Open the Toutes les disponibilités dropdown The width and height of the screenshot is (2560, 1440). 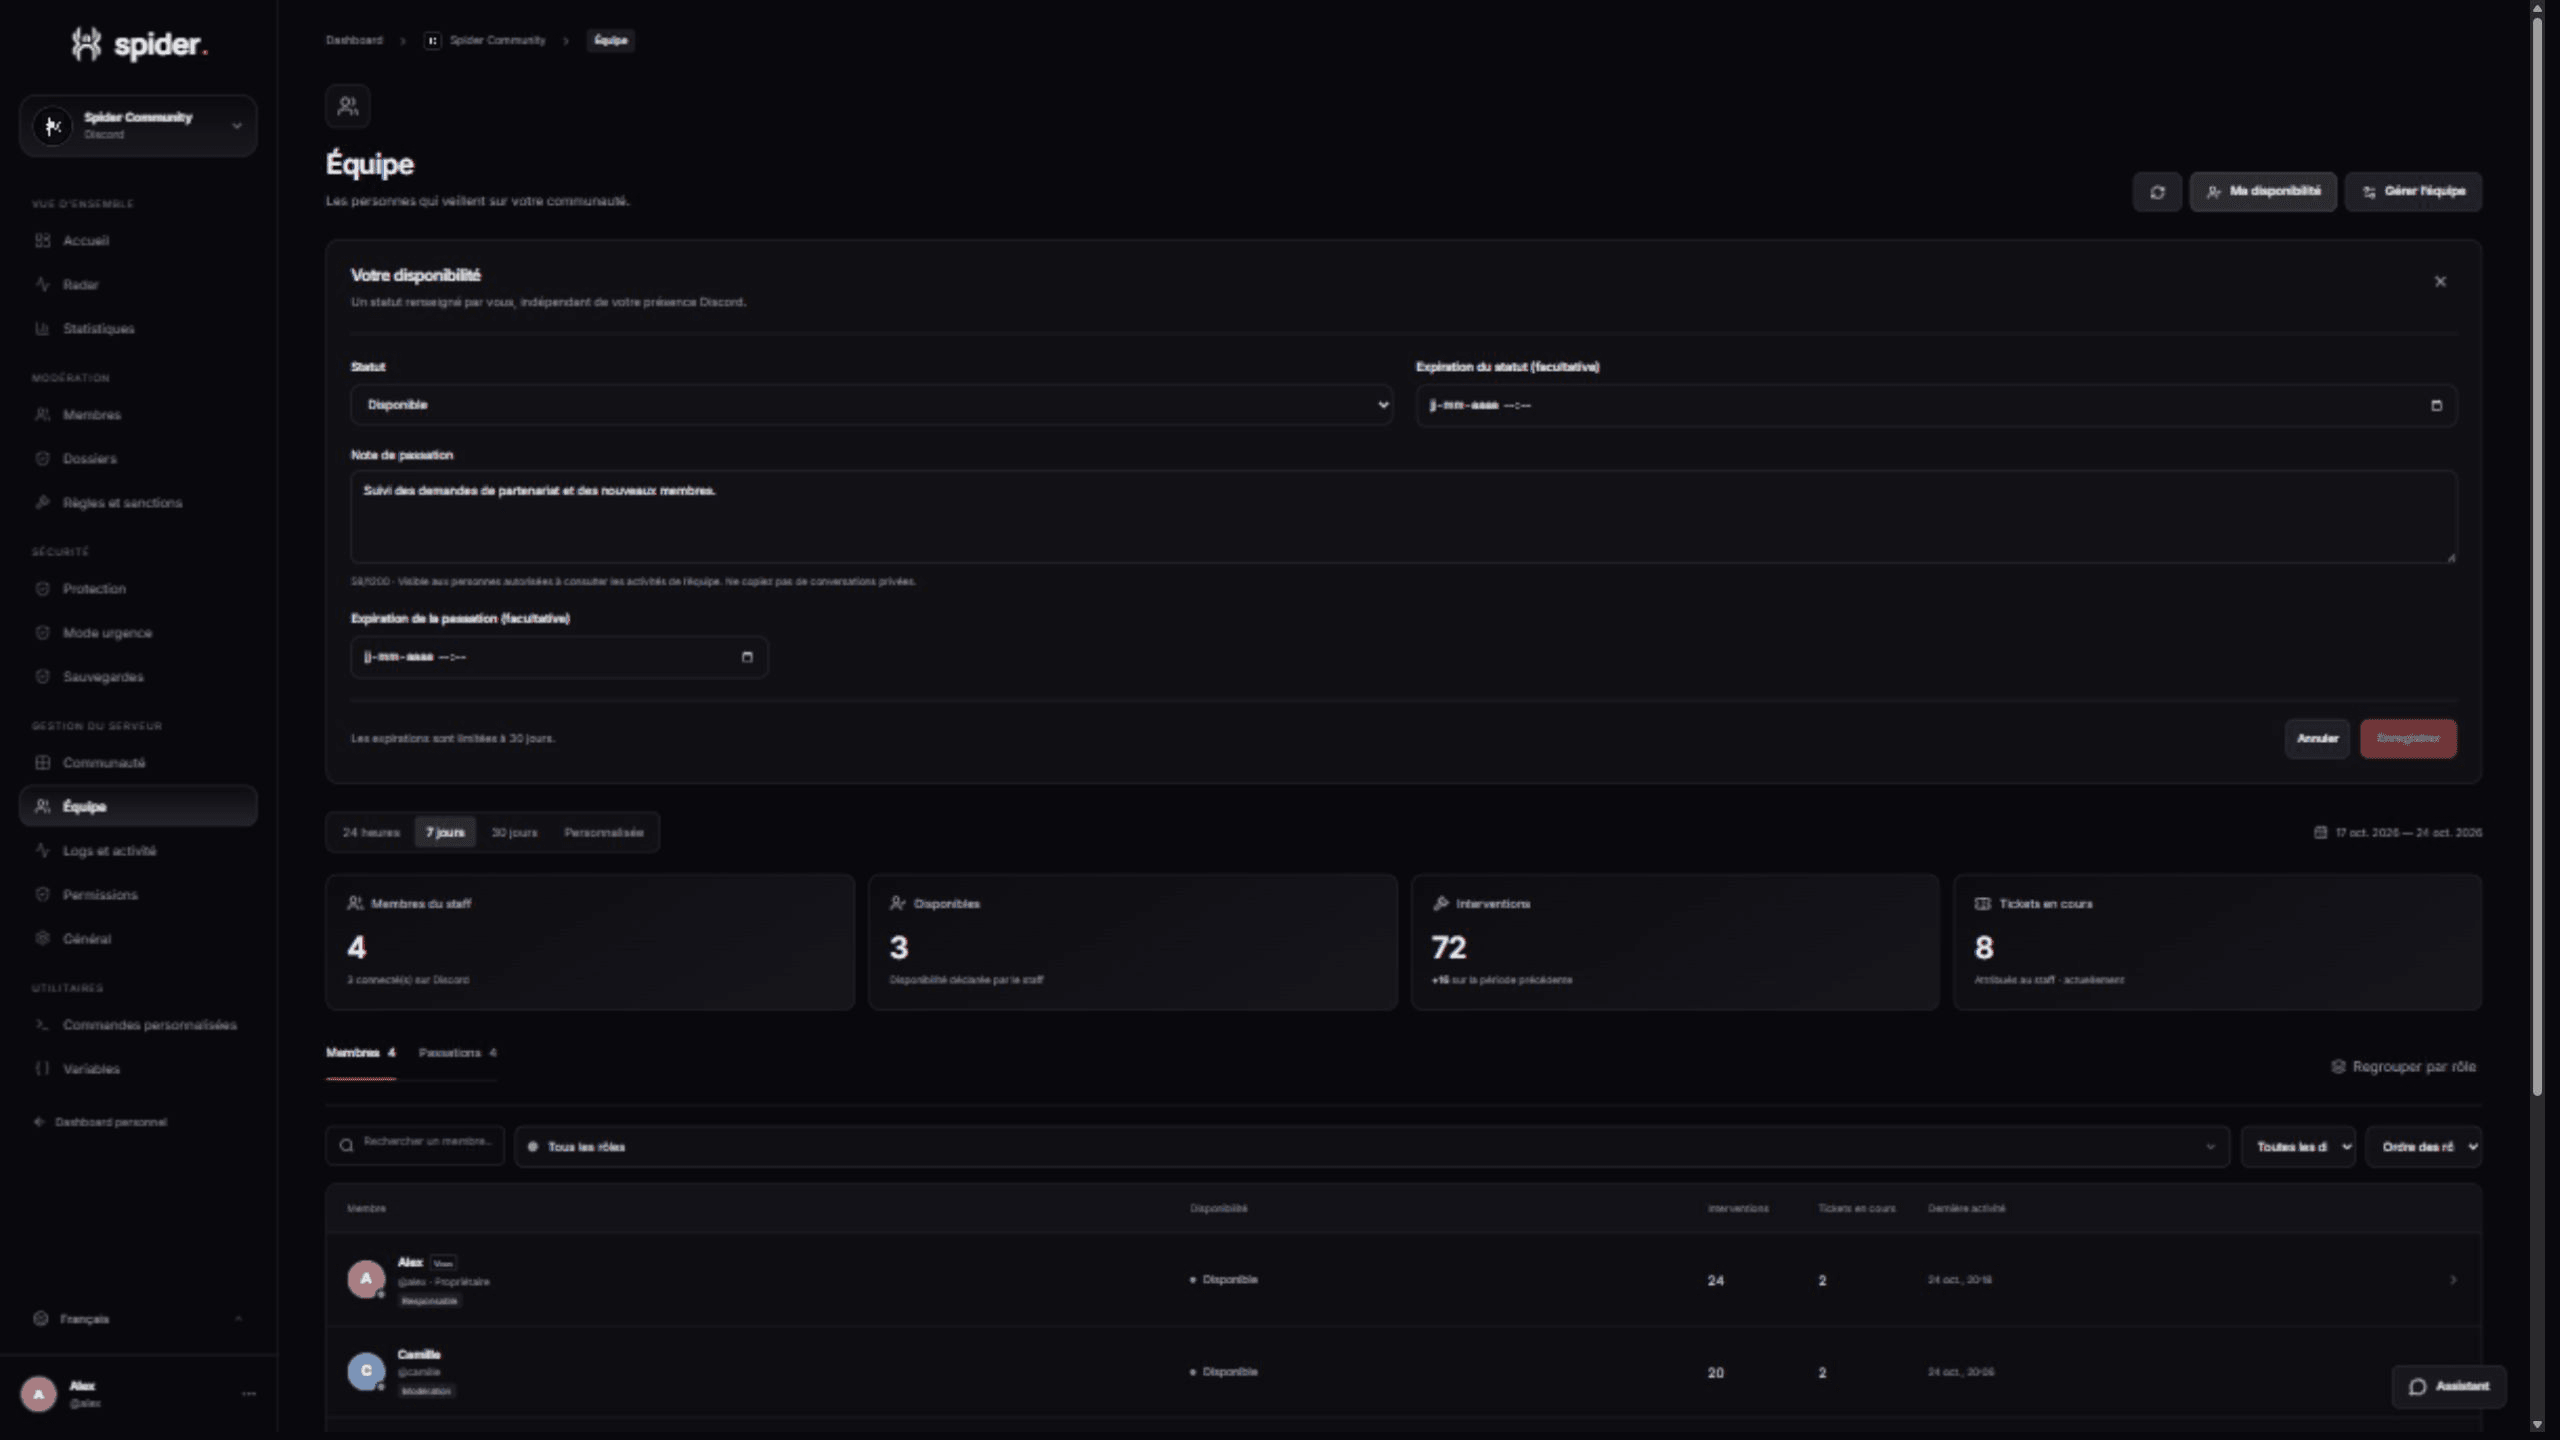(2298, 1147)
